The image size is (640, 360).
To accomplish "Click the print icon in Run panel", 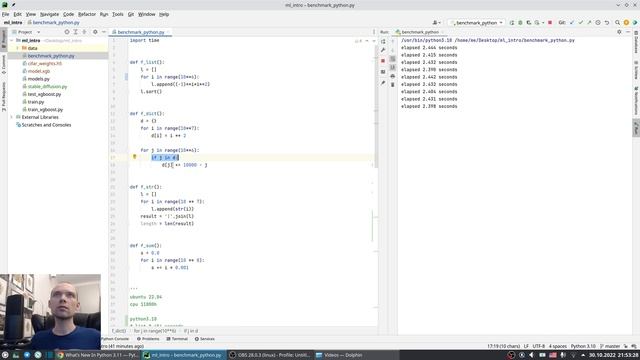I will (x=393, y=76).
